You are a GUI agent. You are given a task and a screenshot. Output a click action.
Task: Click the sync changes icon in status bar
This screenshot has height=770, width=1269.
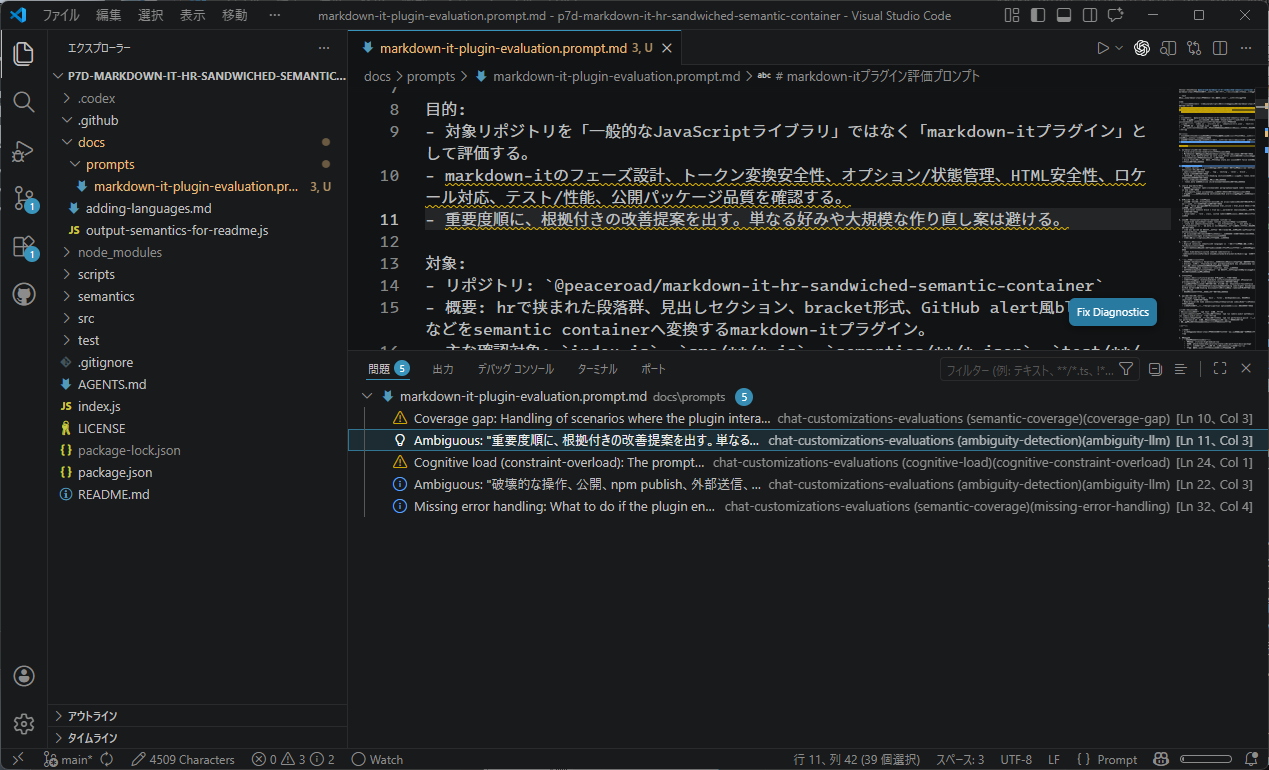tap(107, 760)
